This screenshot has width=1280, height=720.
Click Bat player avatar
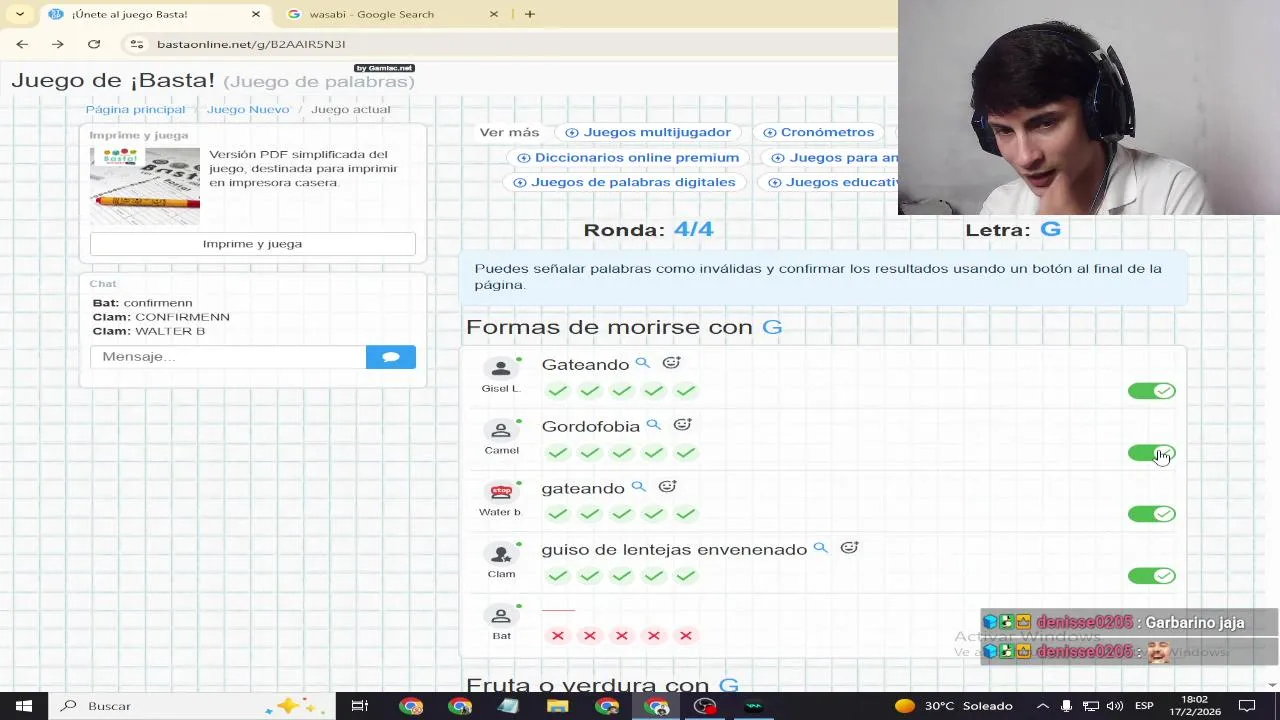[501, 616]
